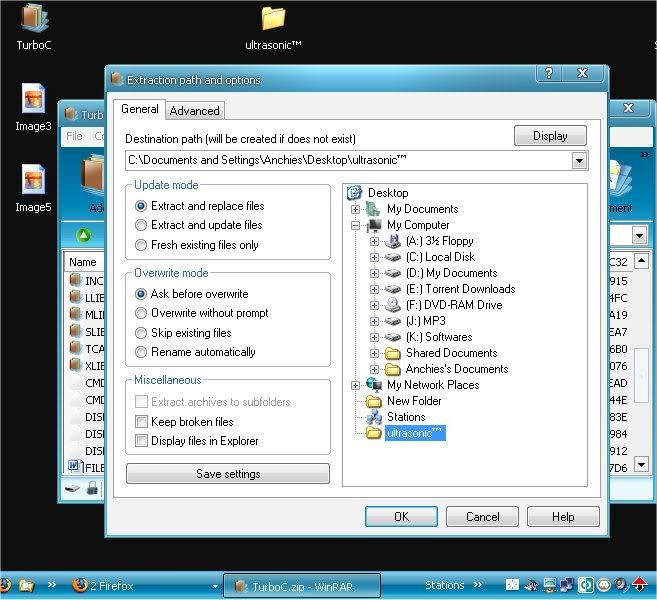The width and height of the screenshot is (657, 600).
Task: Switch to the General tab
Action: 140,109
